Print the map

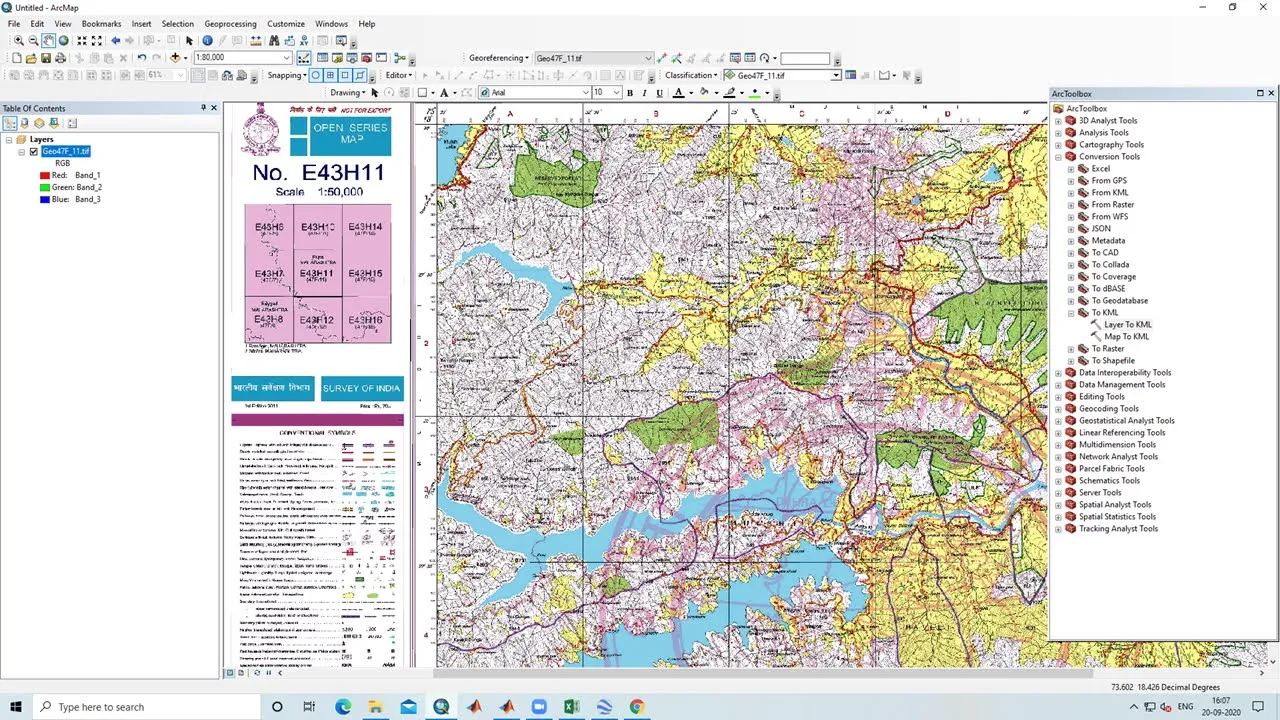point(60,58)
